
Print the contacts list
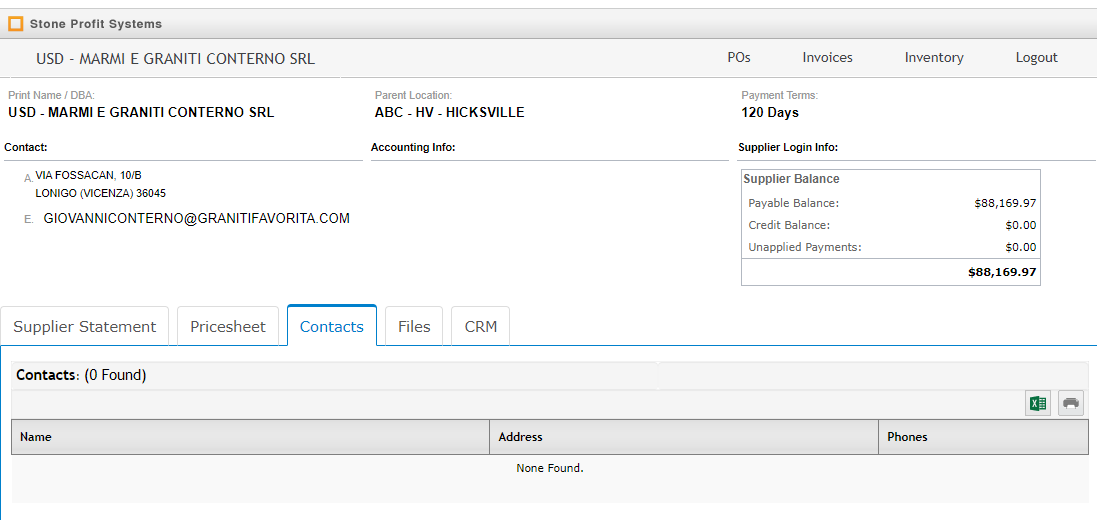(x=1070, y=403)
